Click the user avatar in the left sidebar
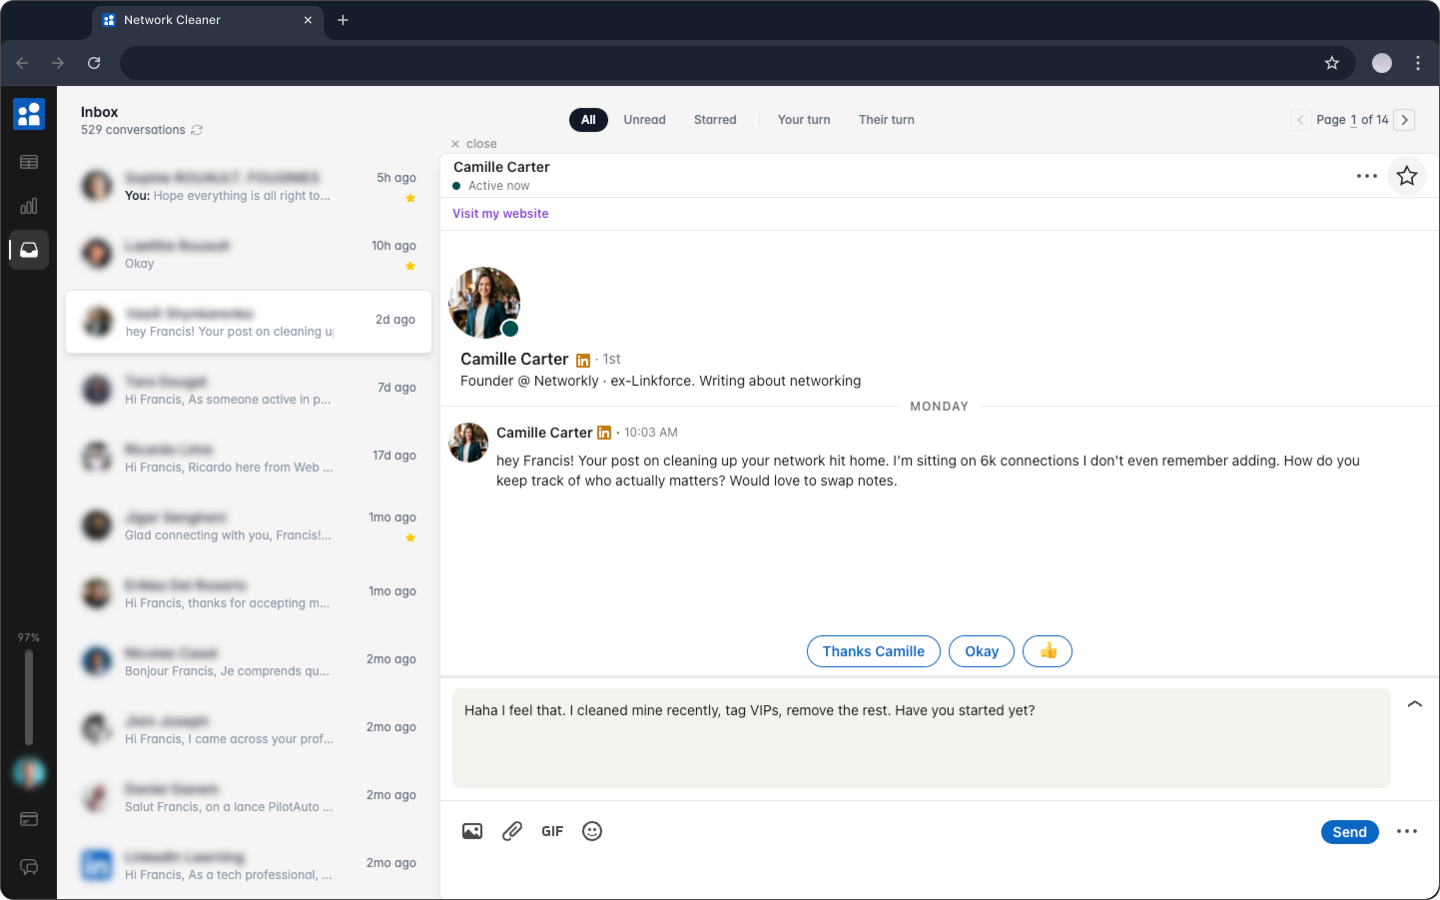 click(x=29, y=772)
